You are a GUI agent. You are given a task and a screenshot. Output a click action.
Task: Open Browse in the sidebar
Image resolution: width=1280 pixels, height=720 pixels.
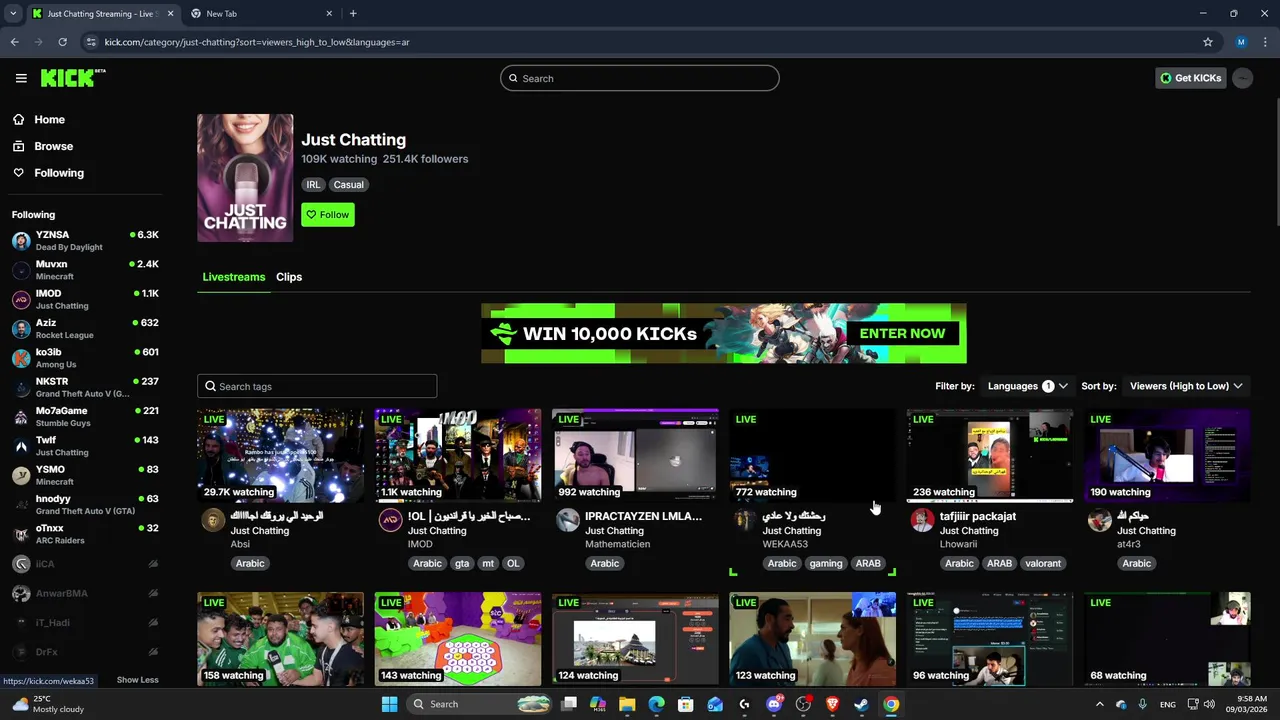(53, 146)
